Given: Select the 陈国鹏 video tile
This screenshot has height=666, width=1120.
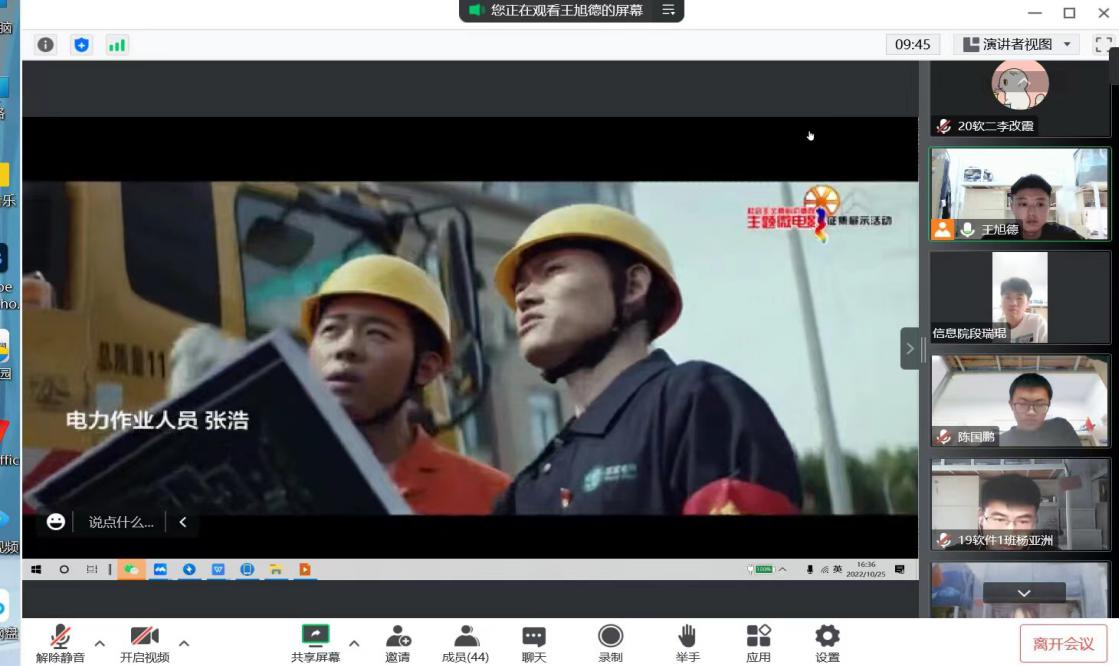Looking at the screenshot, I should 1020,401.
